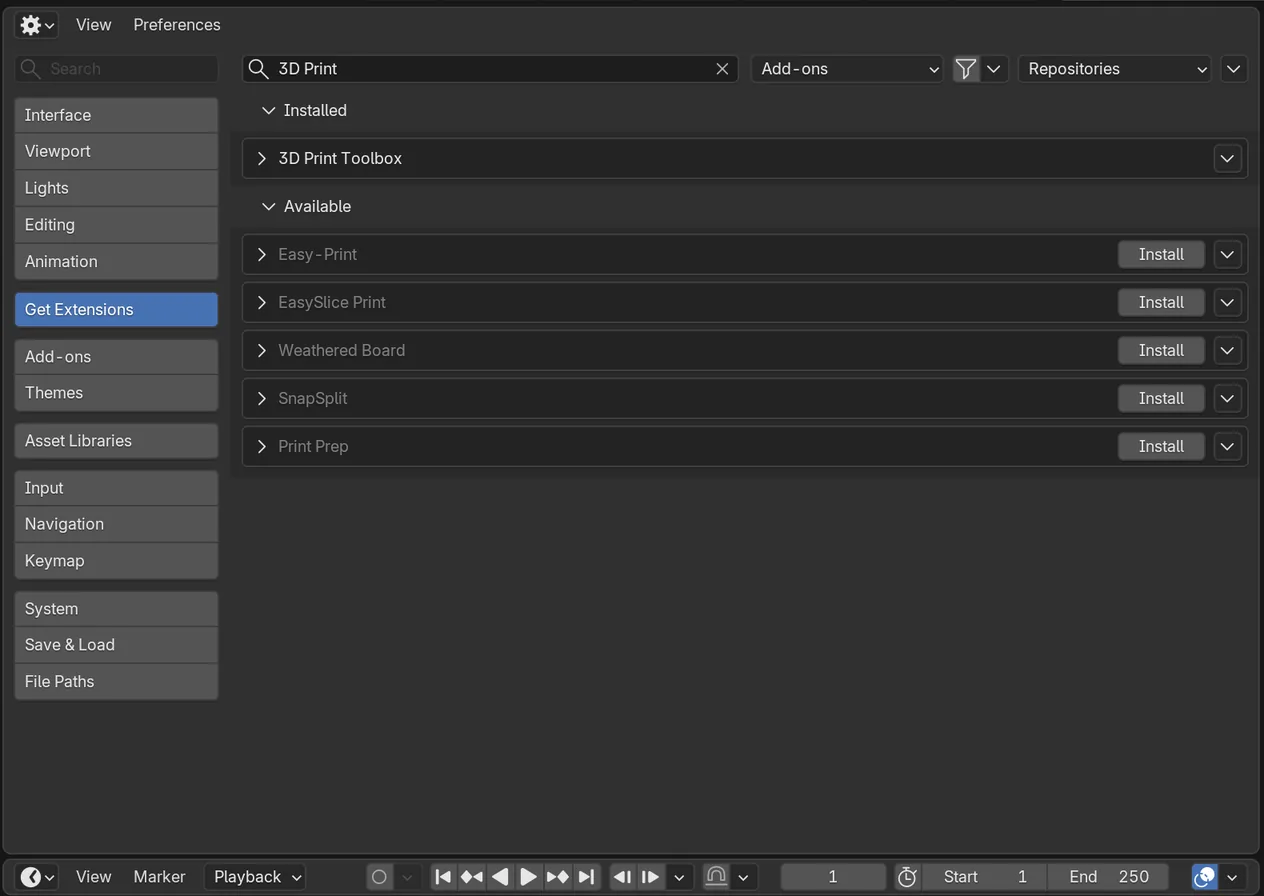Install the EasySlice Print extension
This screenshot has width=1264, height=896.
point(1161,303)
